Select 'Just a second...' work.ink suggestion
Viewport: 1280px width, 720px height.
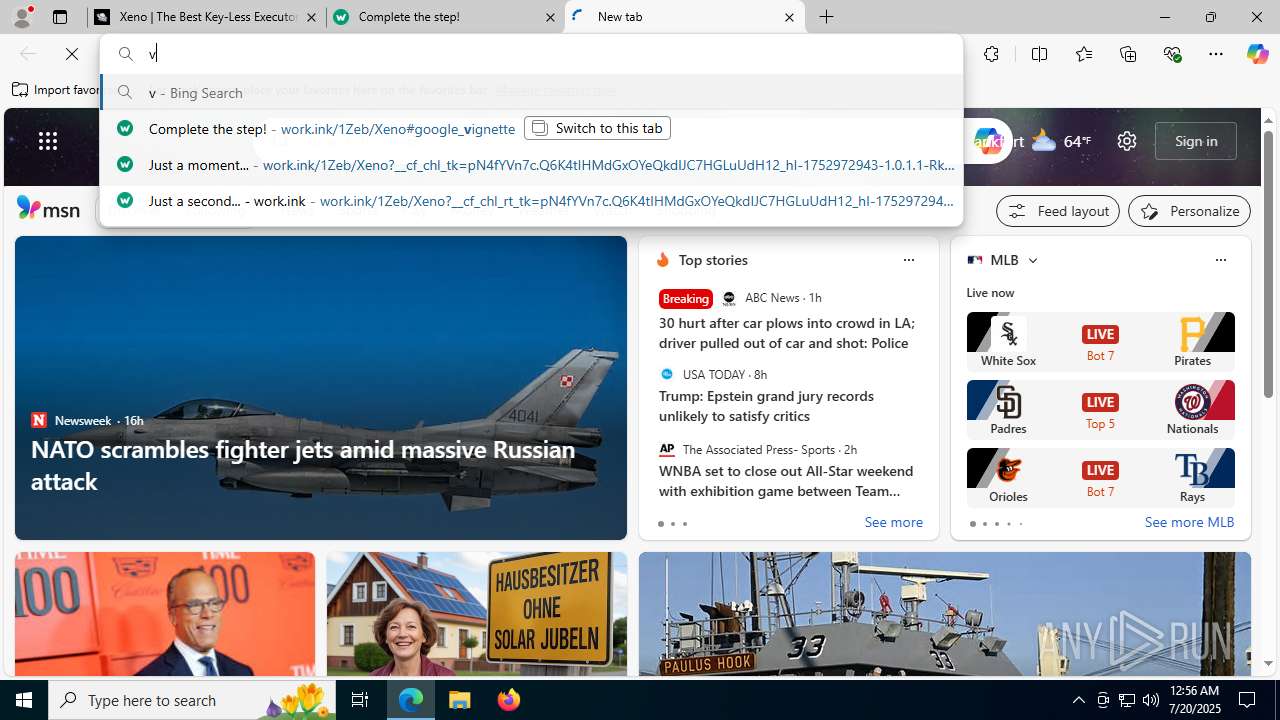531,200
